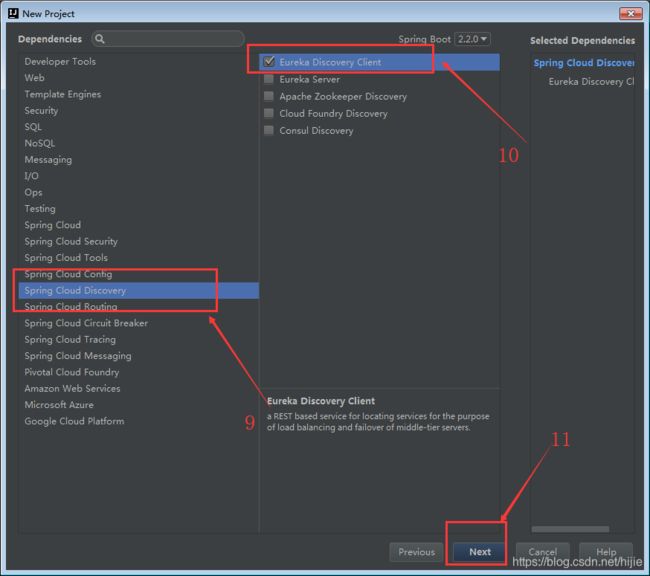The height and width of the screenshot is (576, 650).
Task: Click the Previous button
Action: (416, 552)
